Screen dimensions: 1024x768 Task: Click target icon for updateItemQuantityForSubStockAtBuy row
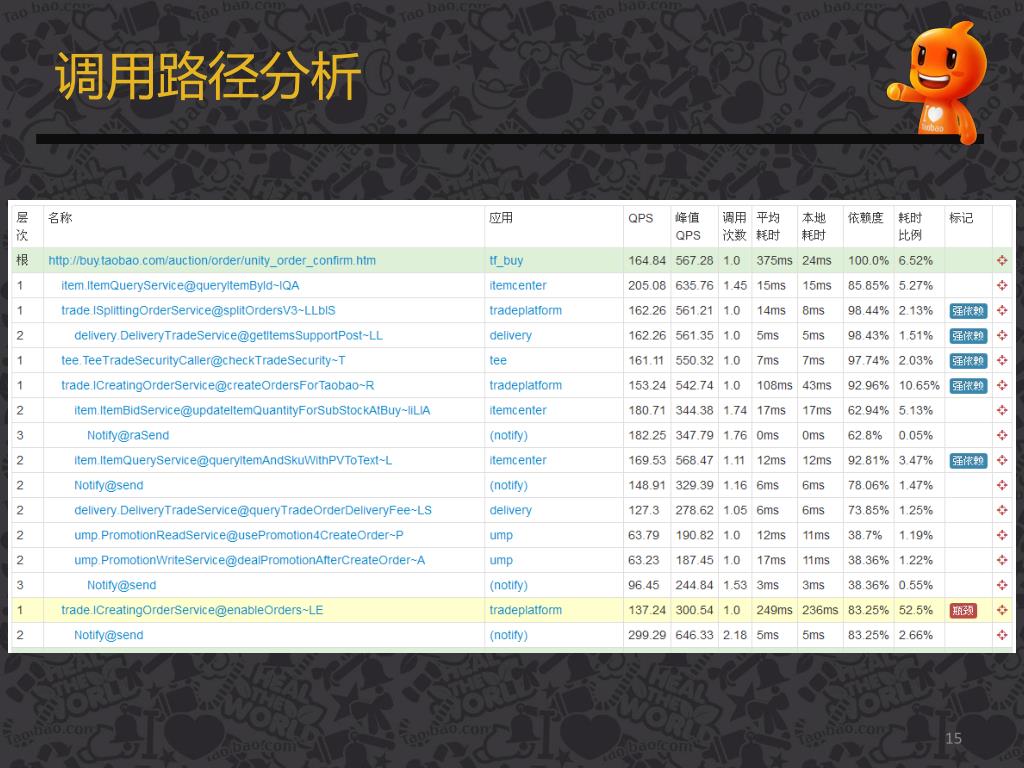(1002, 410)
